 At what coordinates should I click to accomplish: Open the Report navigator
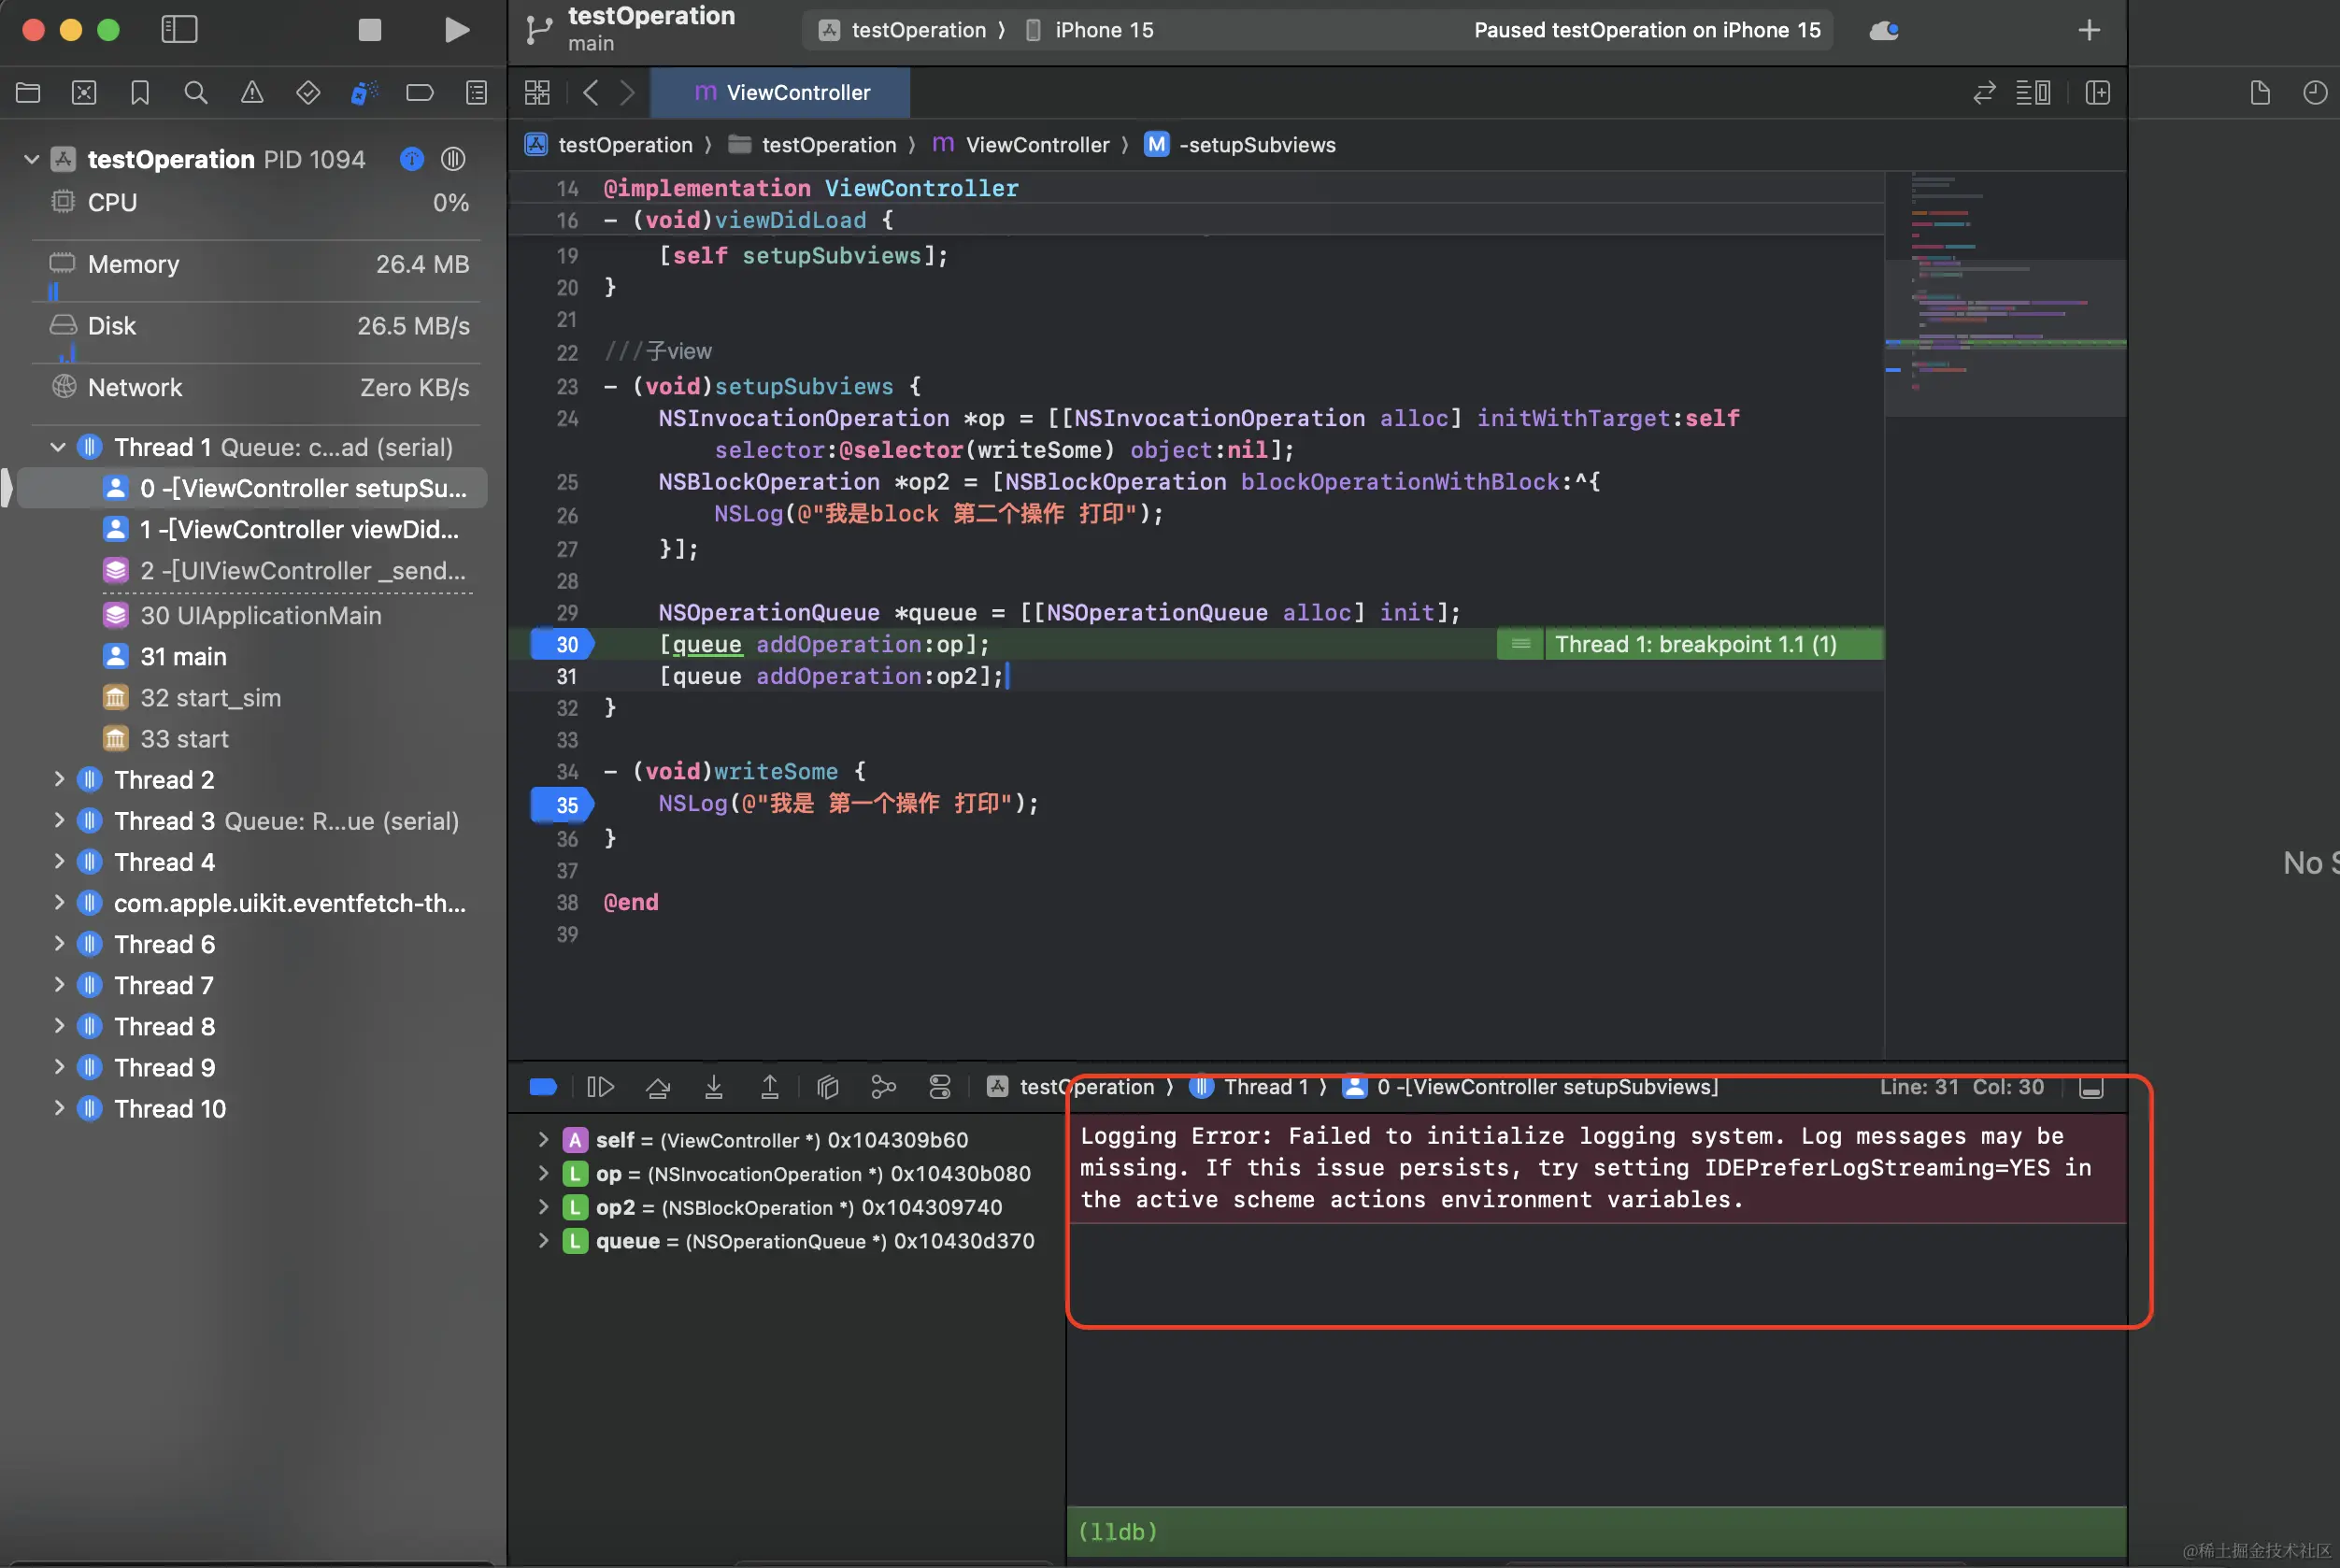476,93
